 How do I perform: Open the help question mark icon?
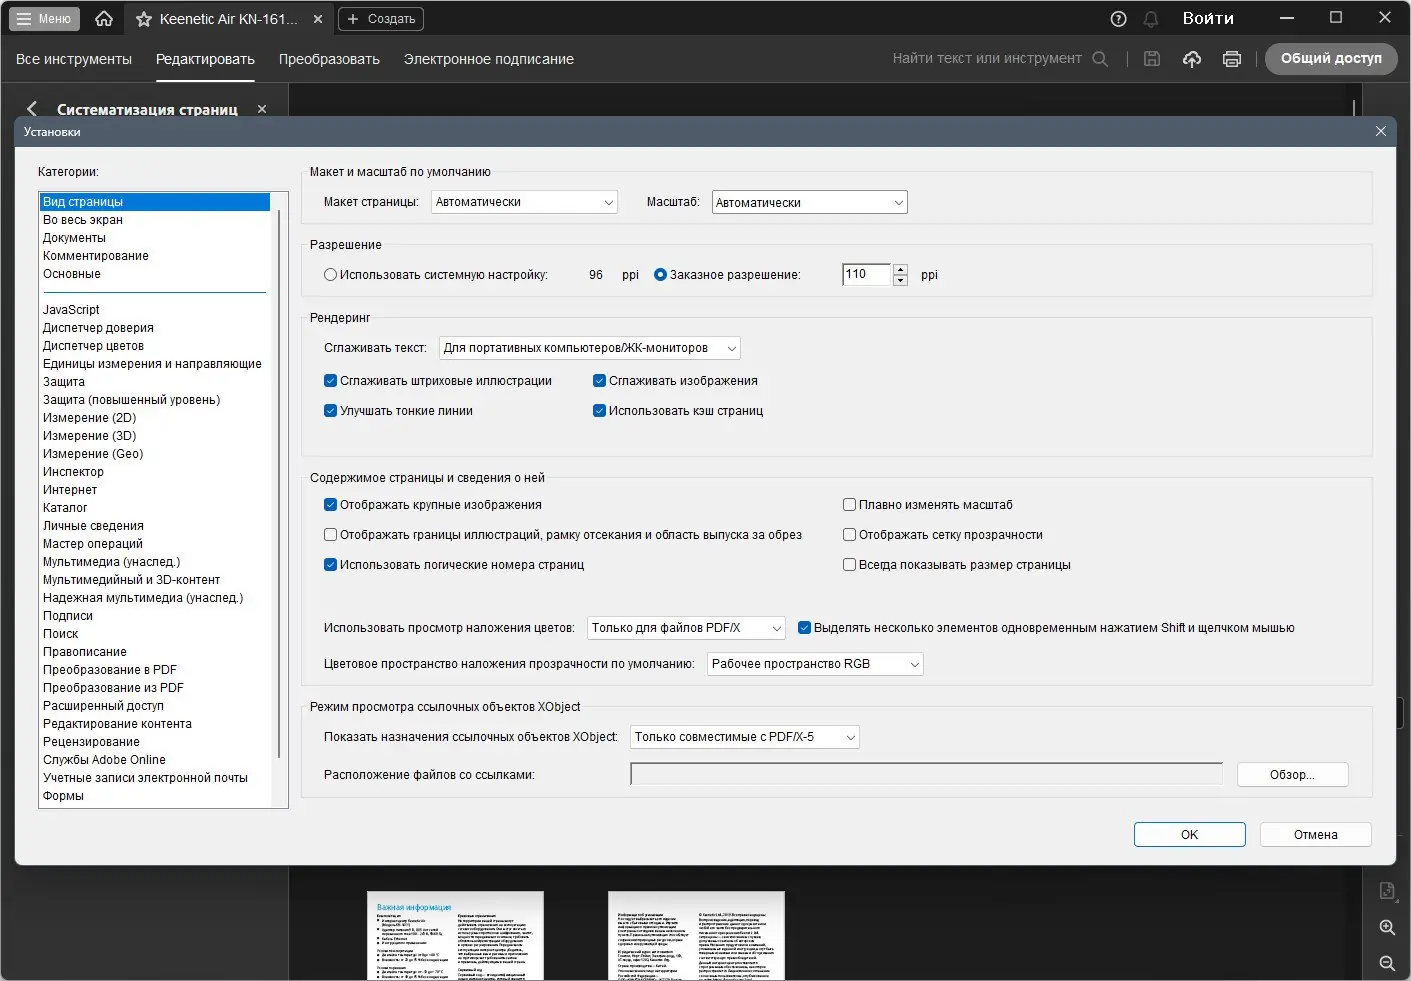coord(1117,17)
